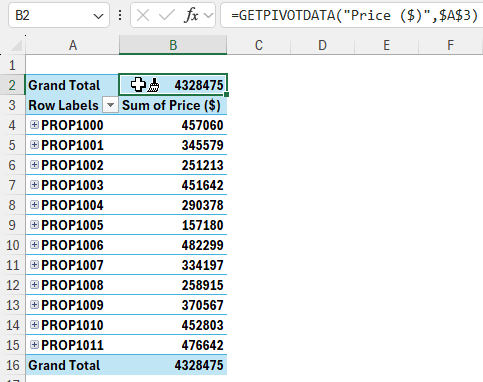Viewport: 483px width, 382px height.
Task: Select row 12 header
Action: [x=12, y=285]
